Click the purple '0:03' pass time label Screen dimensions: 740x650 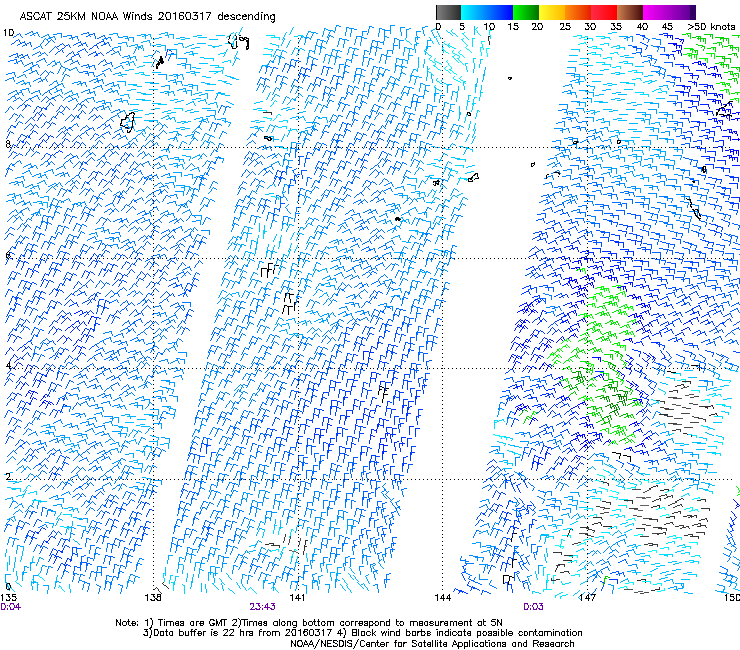533,607
